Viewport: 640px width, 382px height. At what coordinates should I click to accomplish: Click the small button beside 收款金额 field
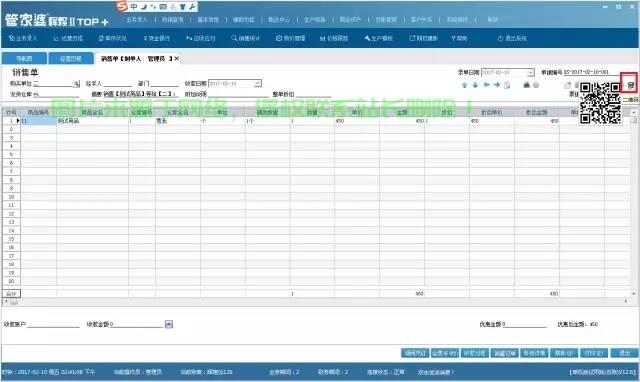[169, 324]
